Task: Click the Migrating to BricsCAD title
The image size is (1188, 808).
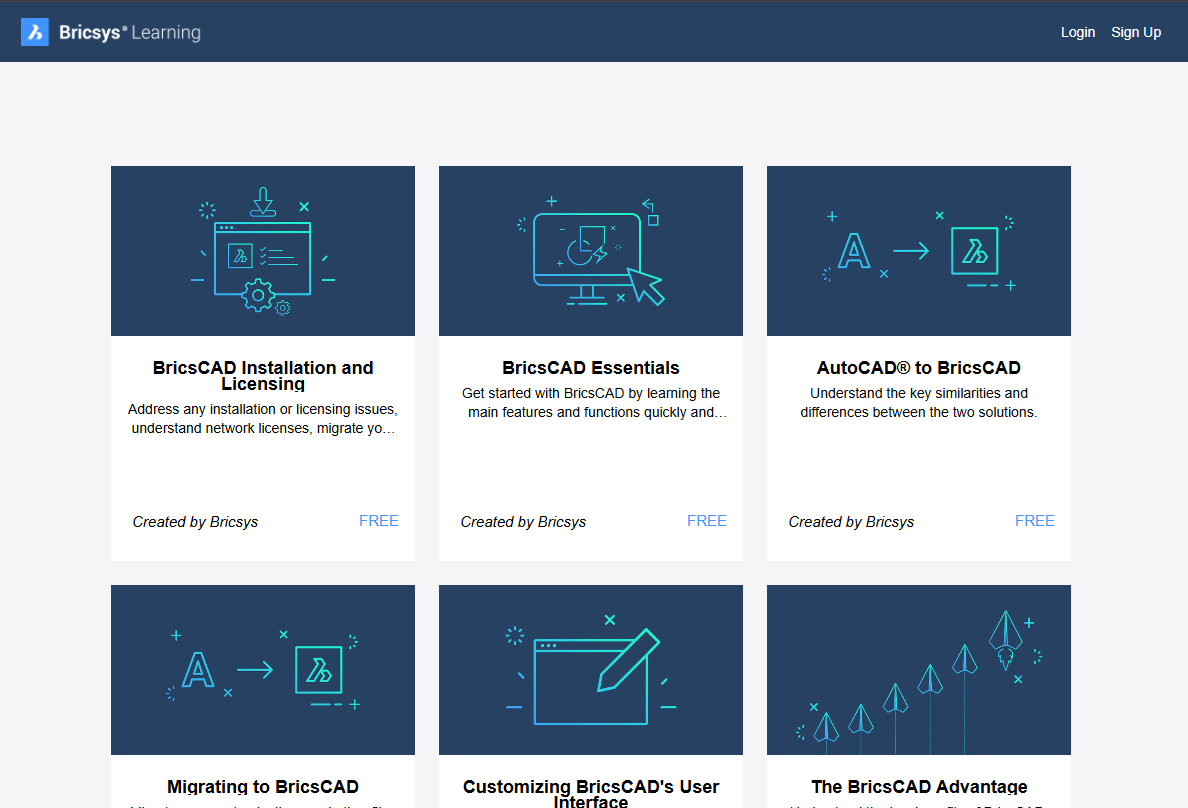Action: [x=263, y=787]
